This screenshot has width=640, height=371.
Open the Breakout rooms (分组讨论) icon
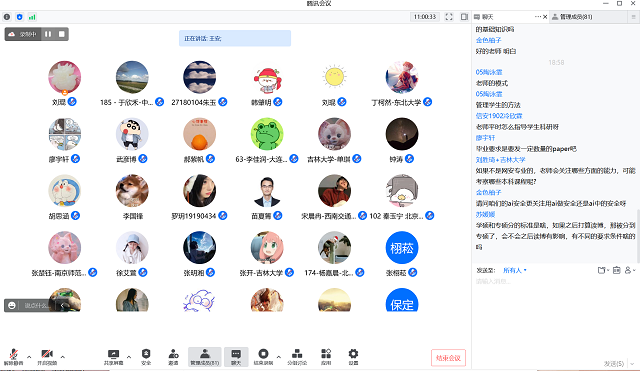(x=297, y=356)
